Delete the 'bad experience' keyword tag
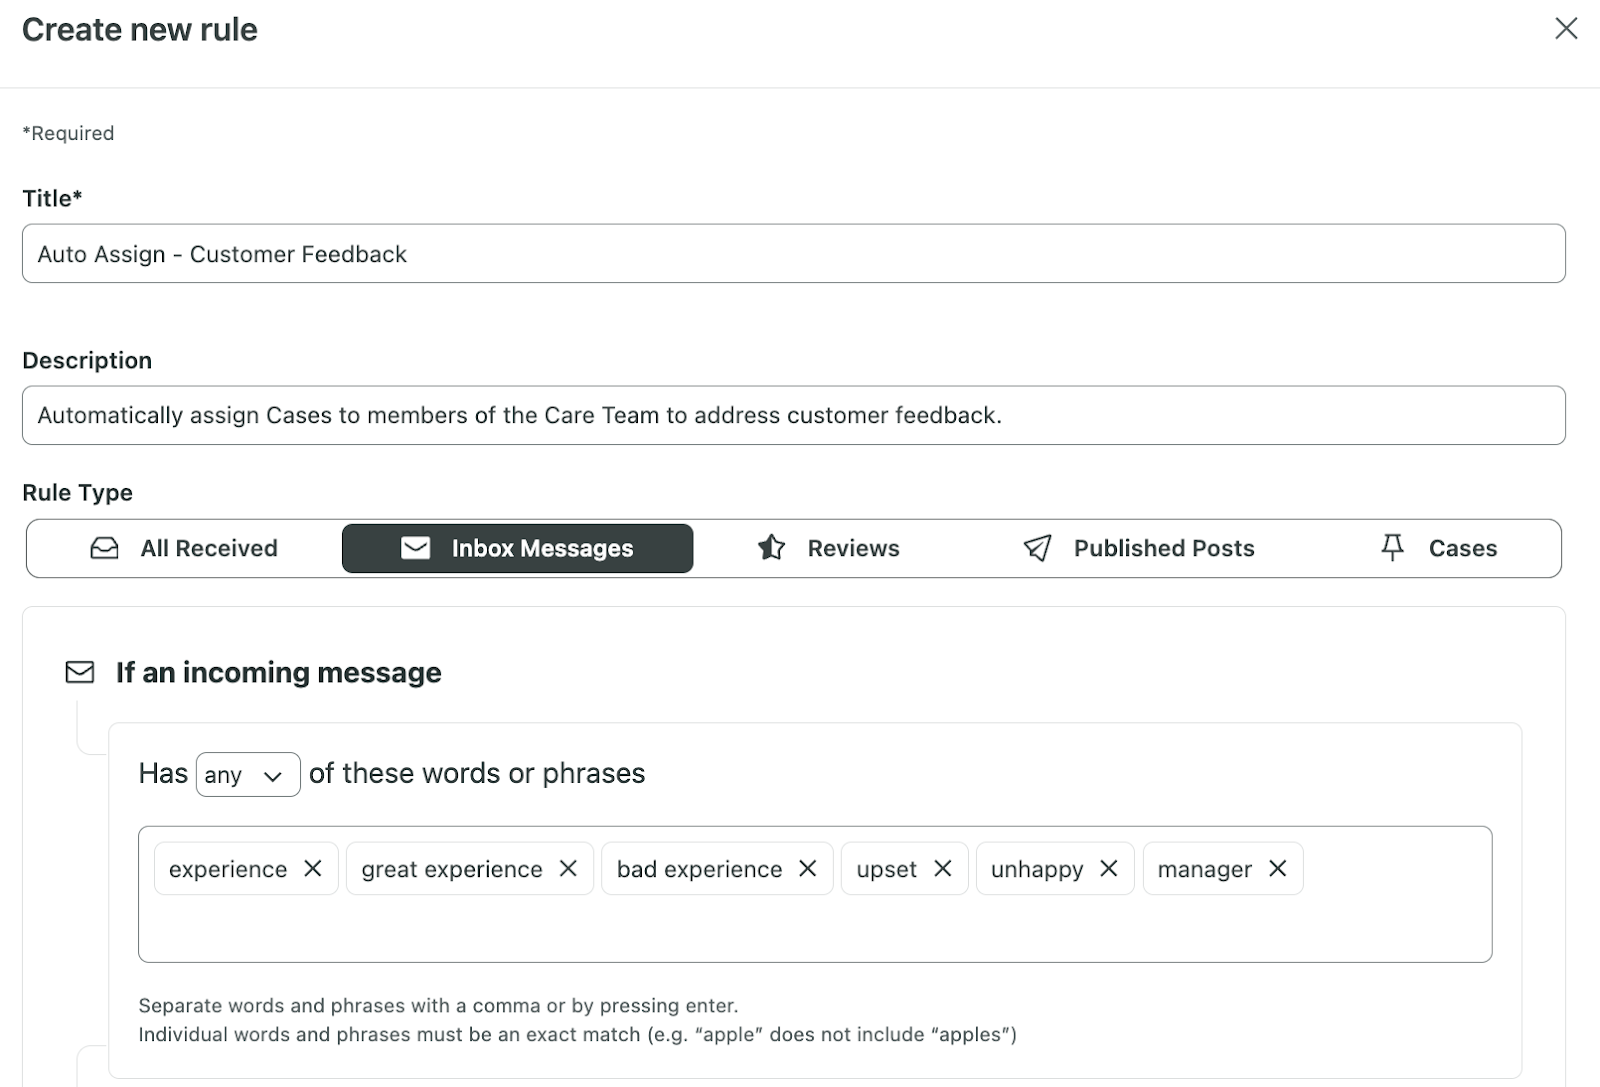1600x1087 pixels. pyautogui.click(x=808, y=868)
